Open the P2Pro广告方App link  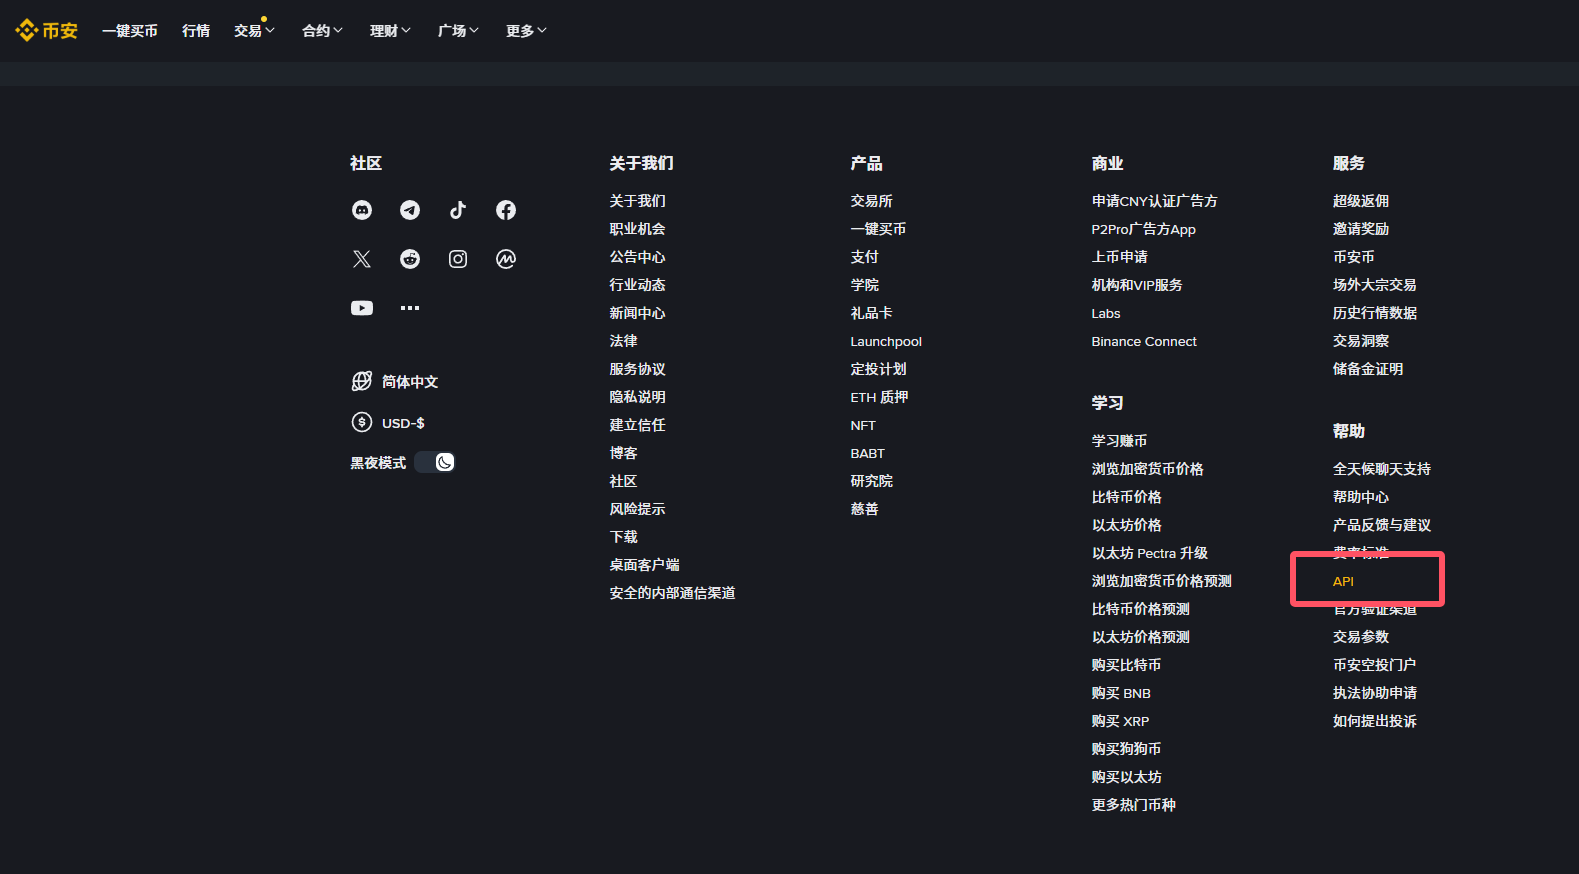[1143, 229]
